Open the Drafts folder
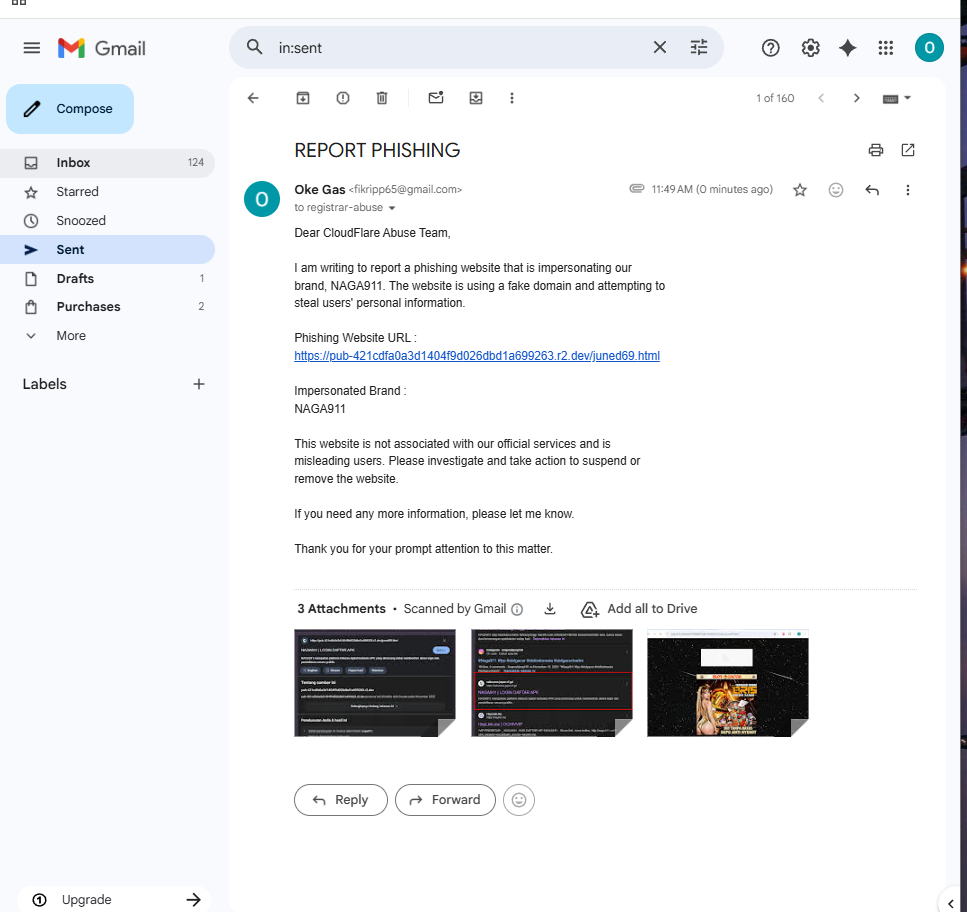 pos(107,278)
